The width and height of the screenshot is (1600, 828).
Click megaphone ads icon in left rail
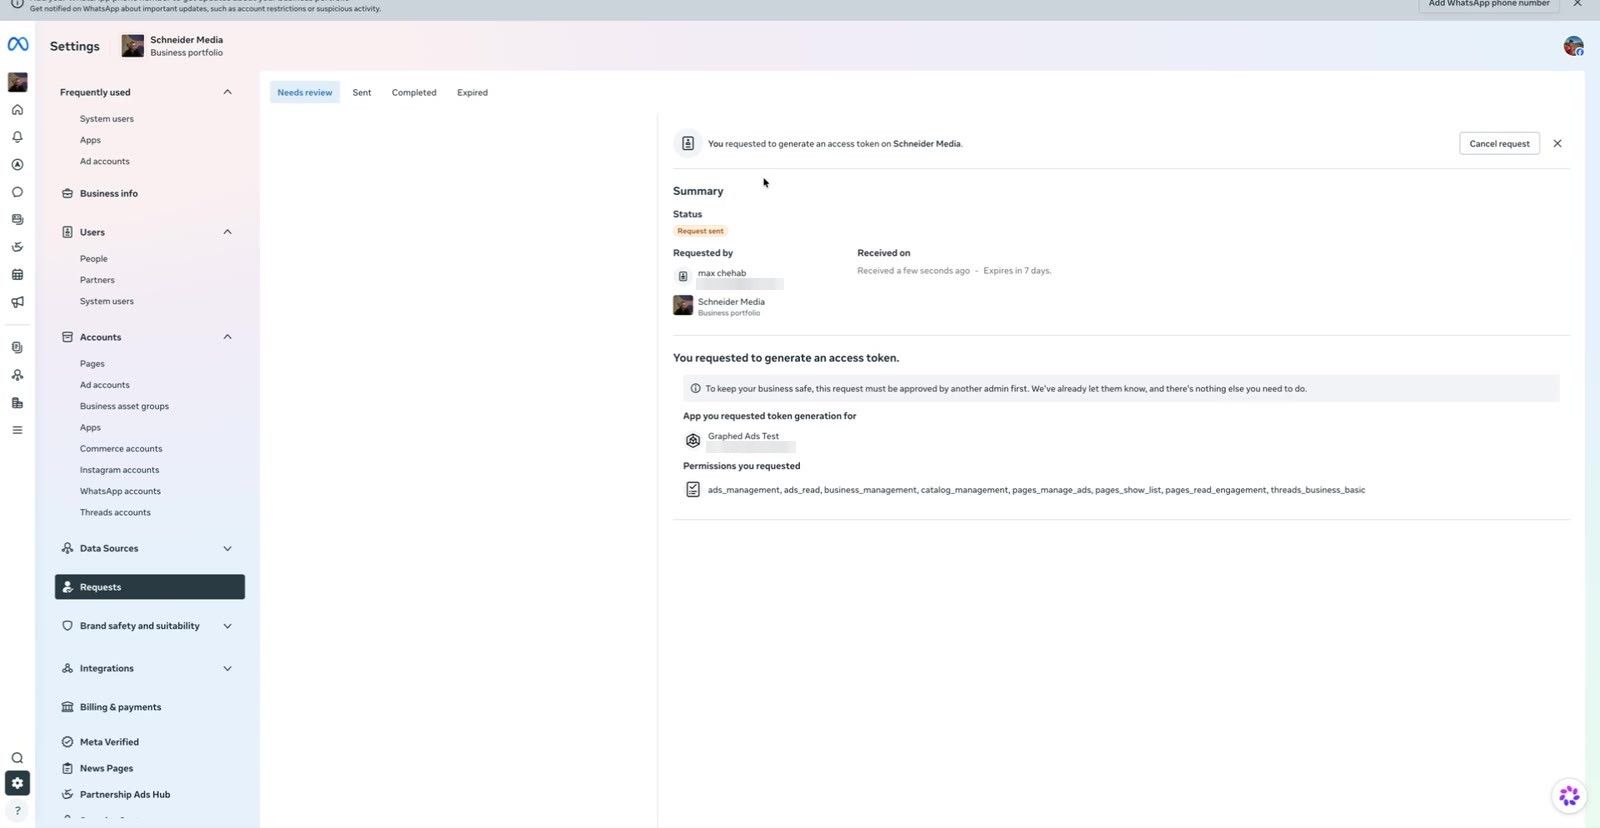coord(17,302)
